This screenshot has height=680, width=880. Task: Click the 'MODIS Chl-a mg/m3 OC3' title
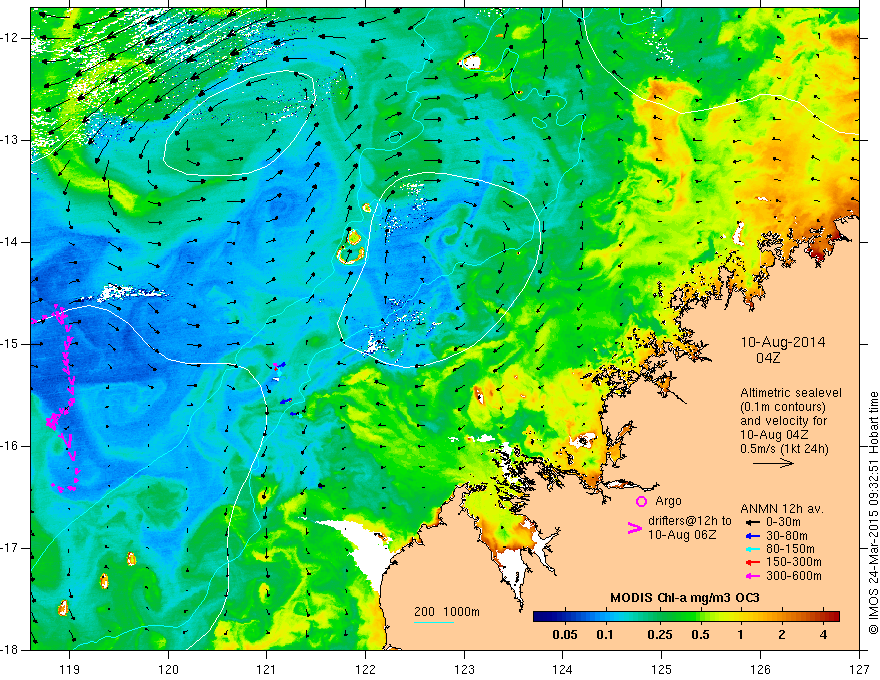pos(685,598)
